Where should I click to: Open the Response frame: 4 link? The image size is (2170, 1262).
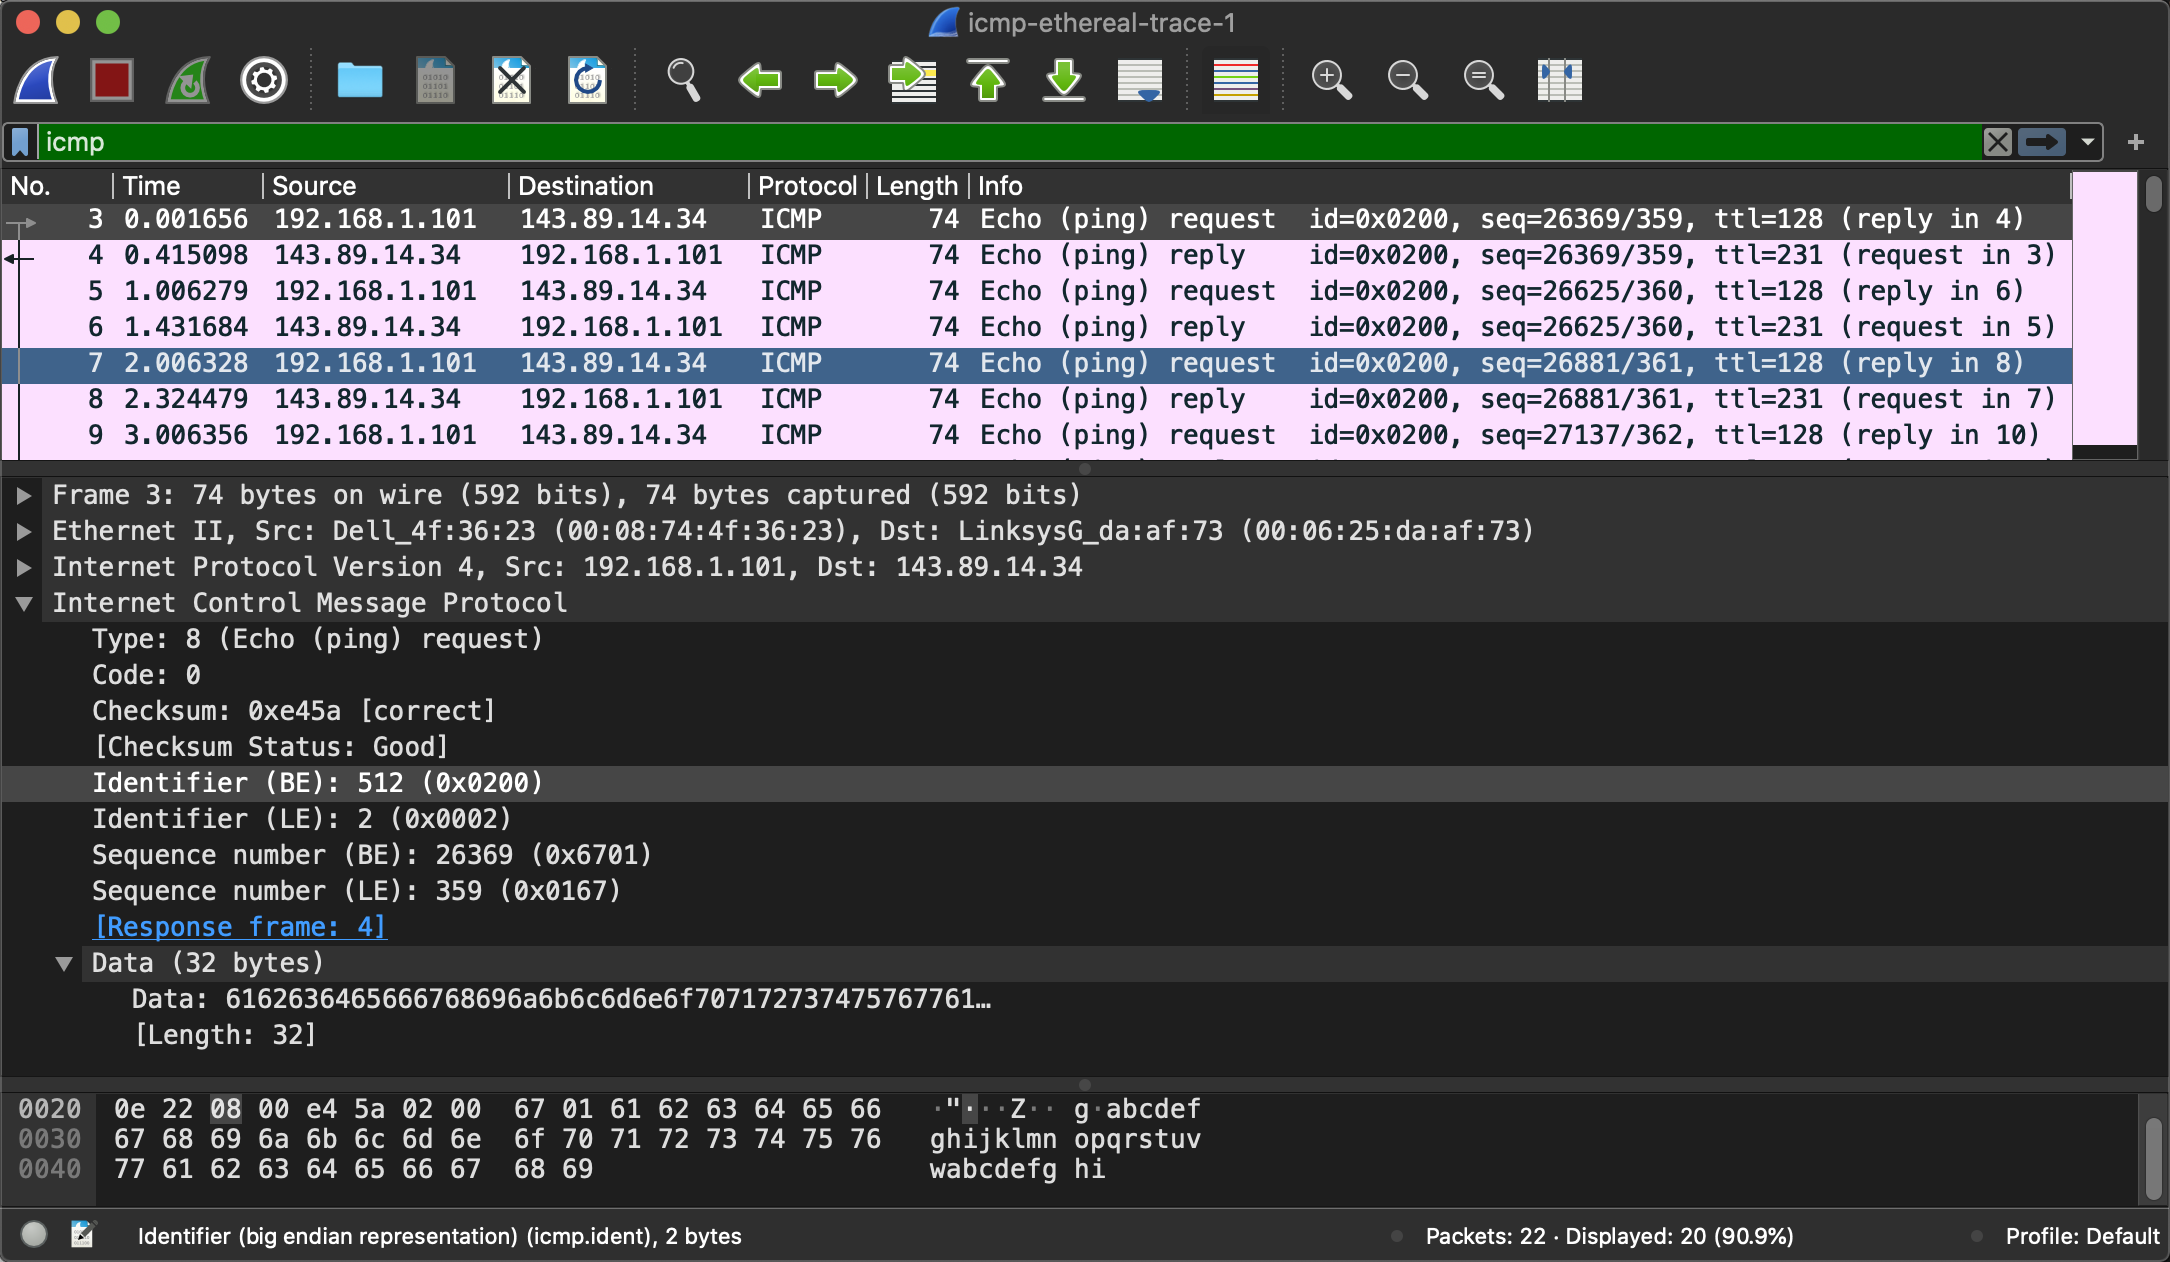(240, 927)
